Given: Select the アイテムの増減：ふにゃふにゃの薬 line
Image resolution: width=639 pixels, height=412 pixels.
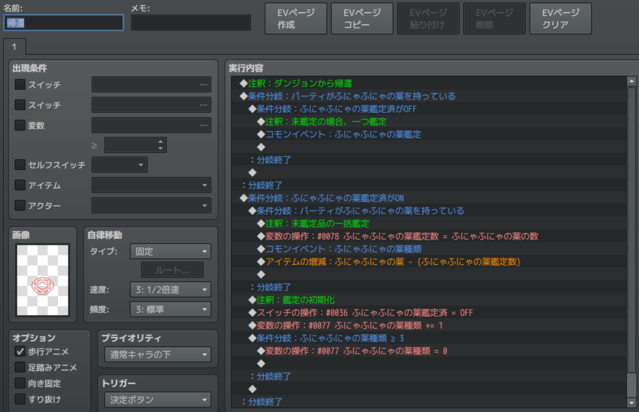Looking at the screenshot, I should pyautogui.click(x=429, y=262).
